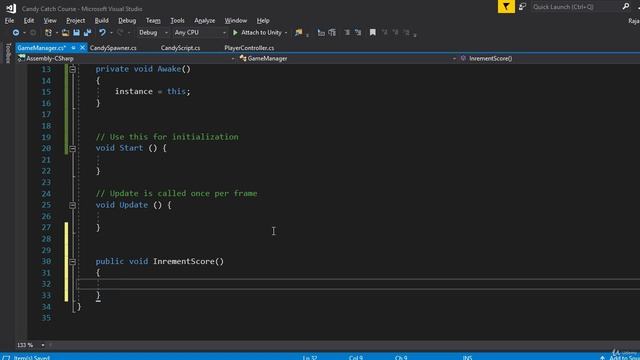Screen dimensions: 640x360
Task: Open the Edit menu
Action: pos(29,20)
